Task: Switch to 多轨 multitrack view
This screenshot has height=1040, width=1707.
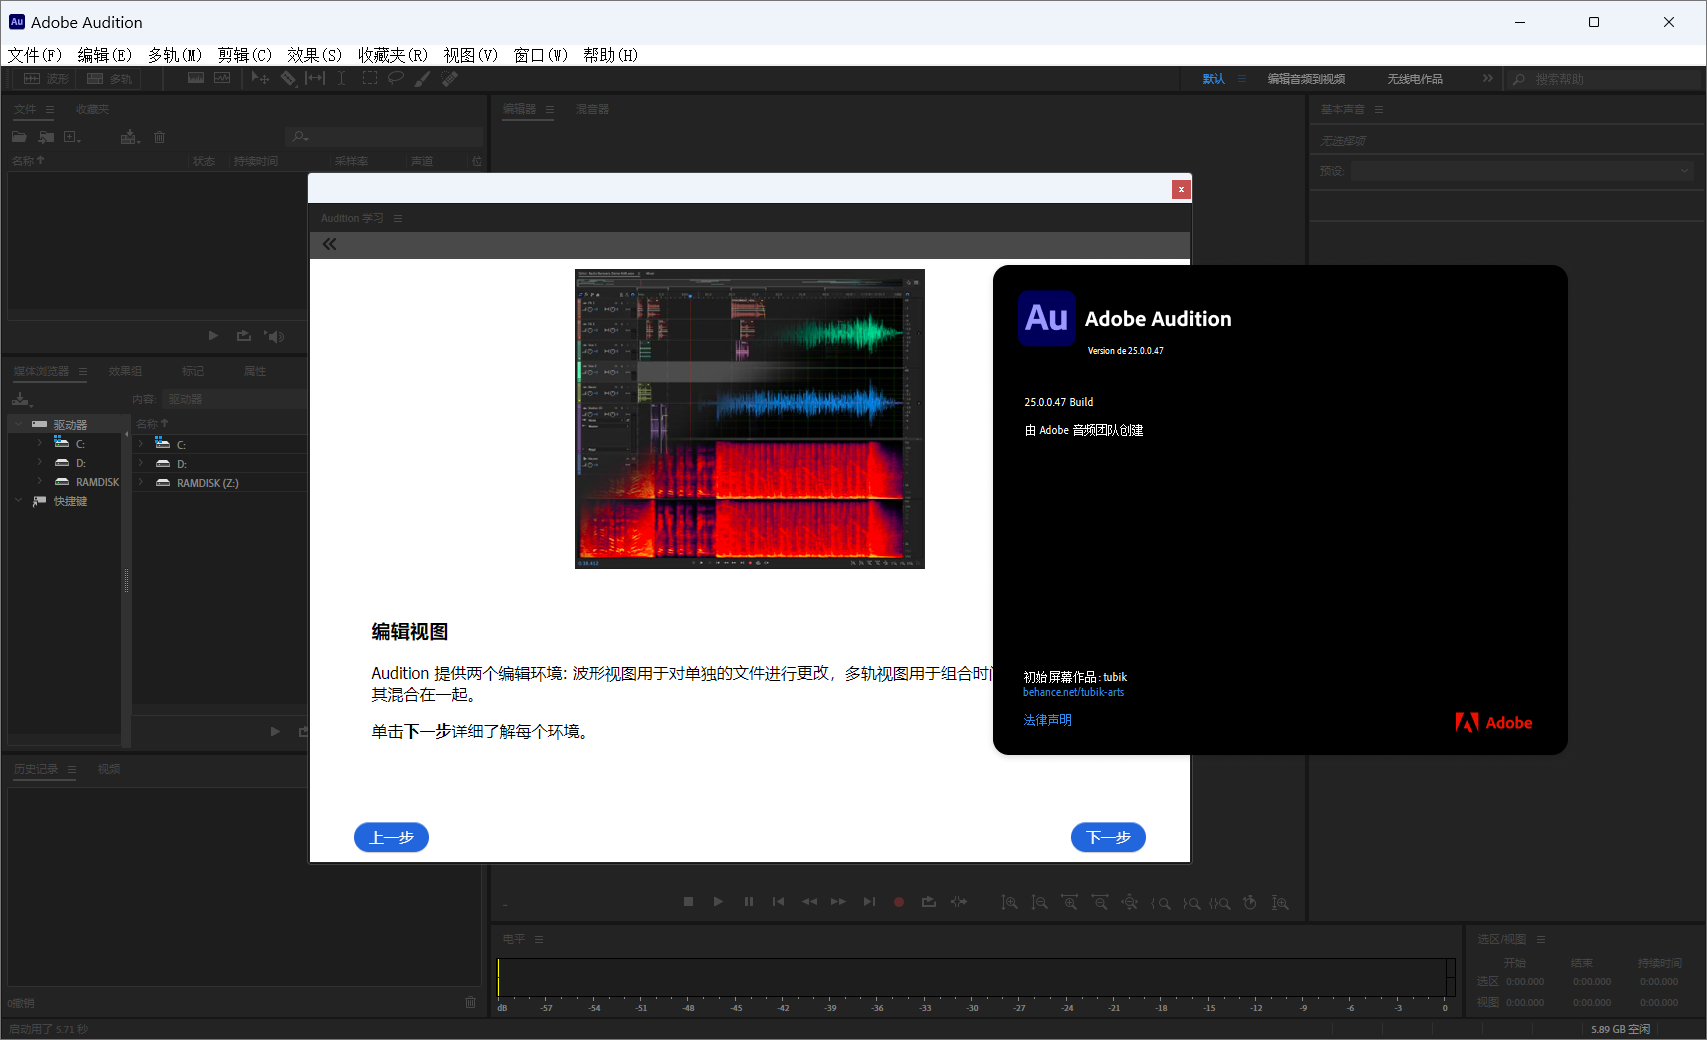Action: (109, 79)
